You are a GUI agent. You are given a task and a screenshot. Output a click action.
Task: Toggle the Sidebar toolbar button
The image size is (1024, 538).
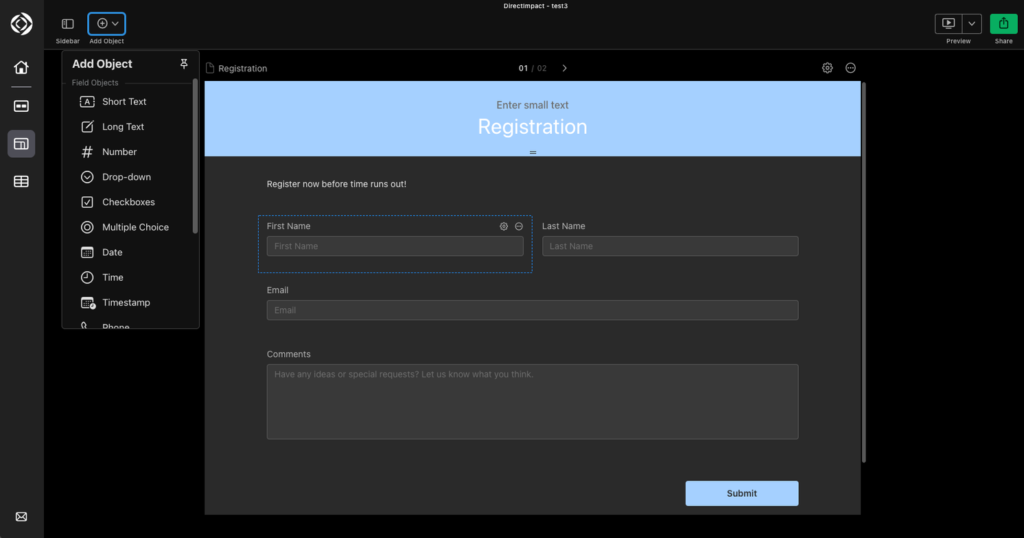click(x=68, y=24)
